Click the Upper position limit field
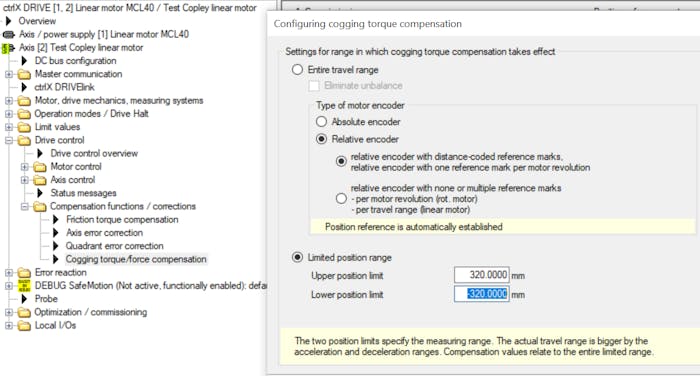The image size is (700, 376). click(482, 275)
